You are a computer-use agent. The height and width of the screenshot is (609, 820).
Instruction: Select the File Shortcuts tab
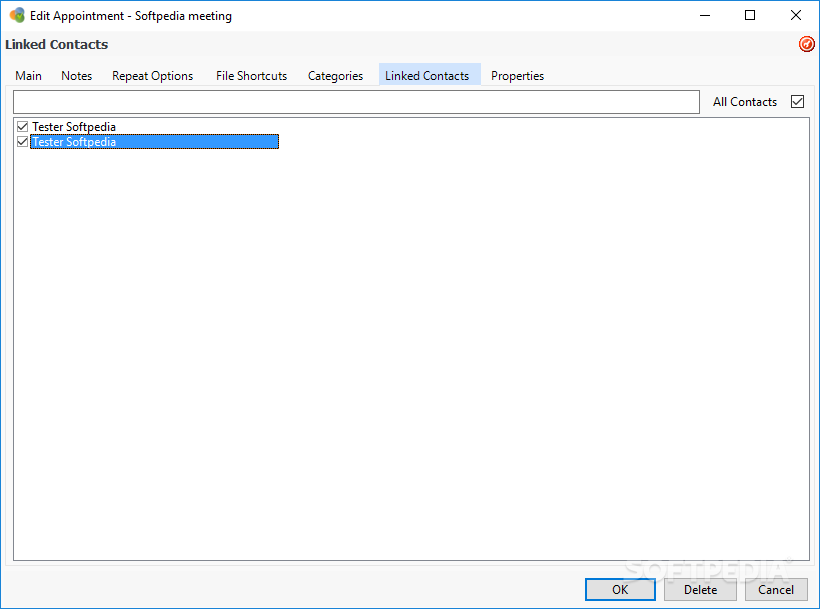coord(252,76)
